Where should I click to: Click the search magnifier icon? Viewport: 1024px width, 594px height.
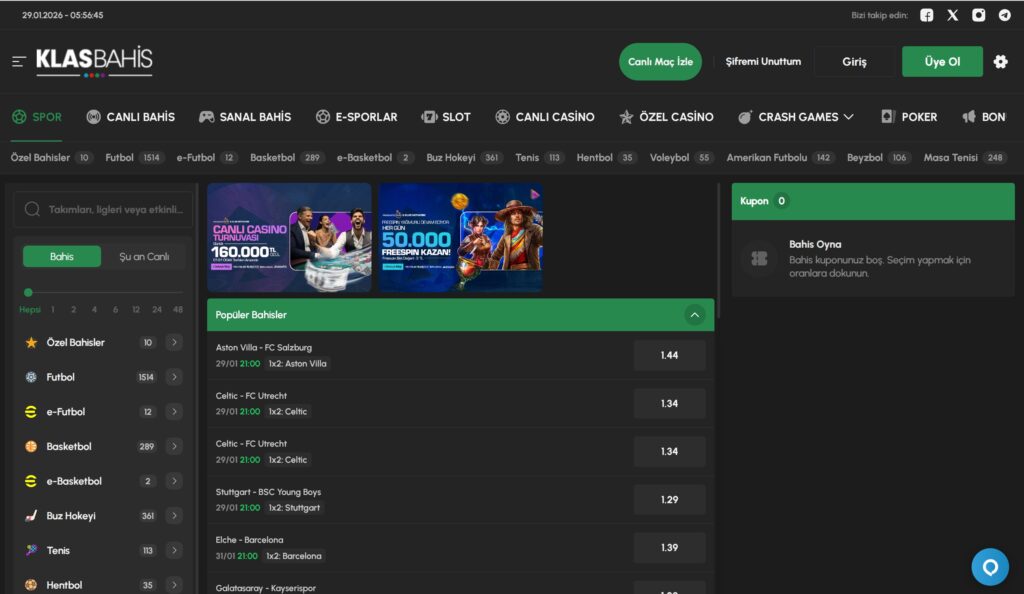[x=32, y=210]
